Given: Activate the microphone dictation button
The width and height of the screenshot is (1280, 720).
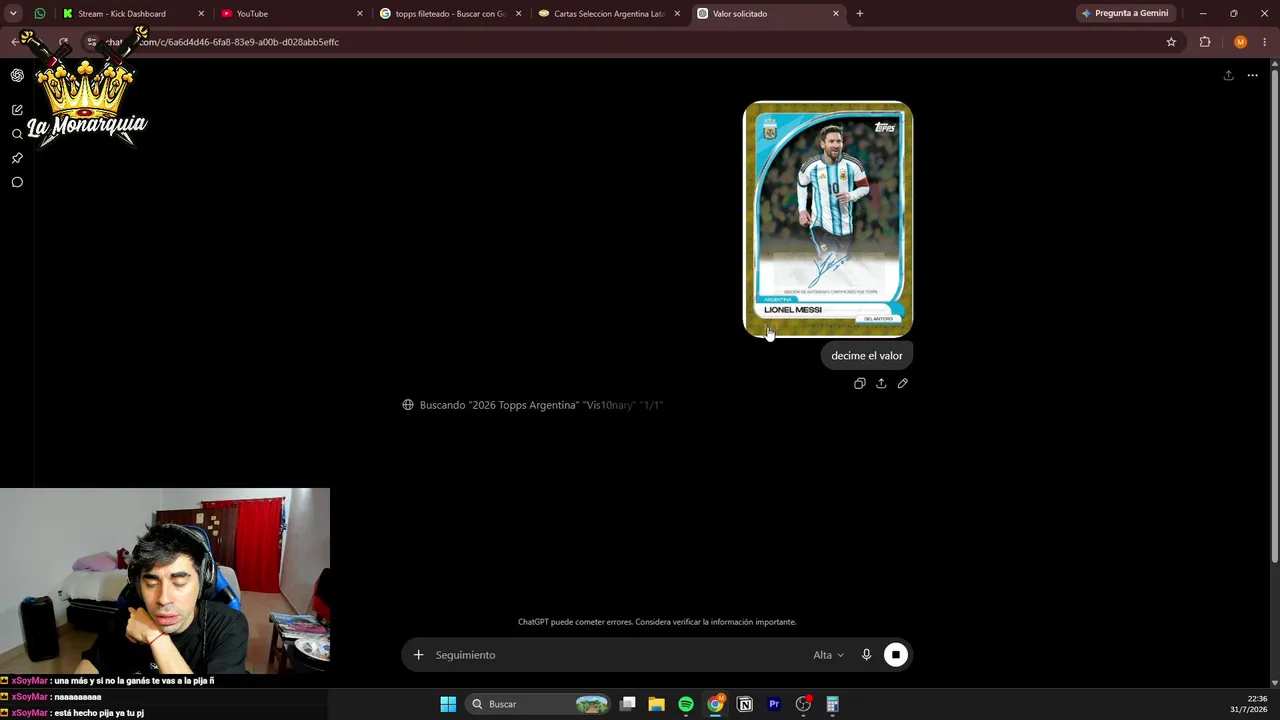Looking at the screenshot, I should tap(866, 655).
